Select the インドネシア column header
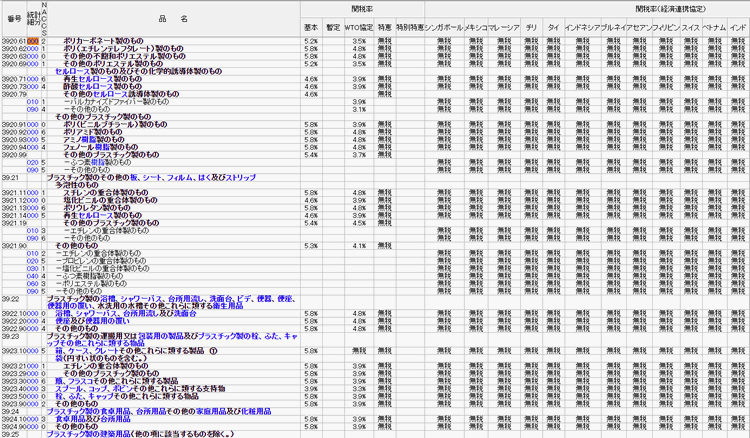750x438 pixels. coord(582,28)
